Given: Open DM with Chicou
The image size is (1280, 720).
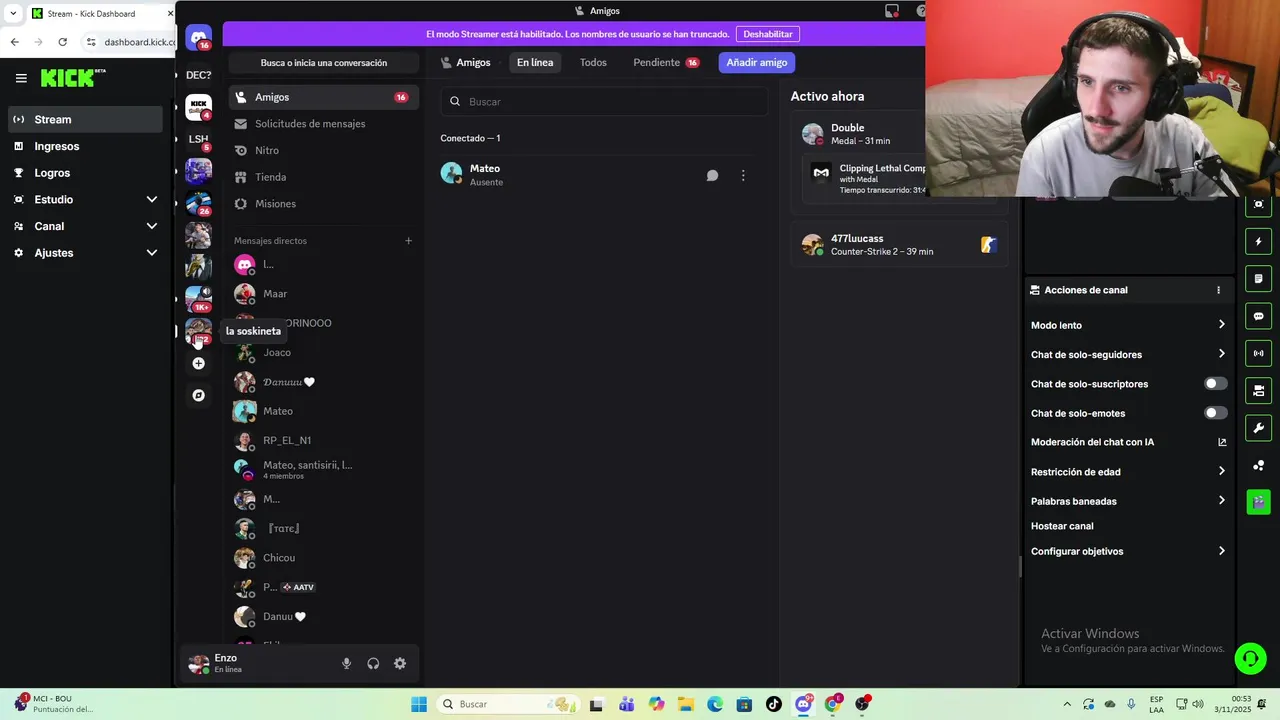Looking at the screenshot, I should (323, 558).
